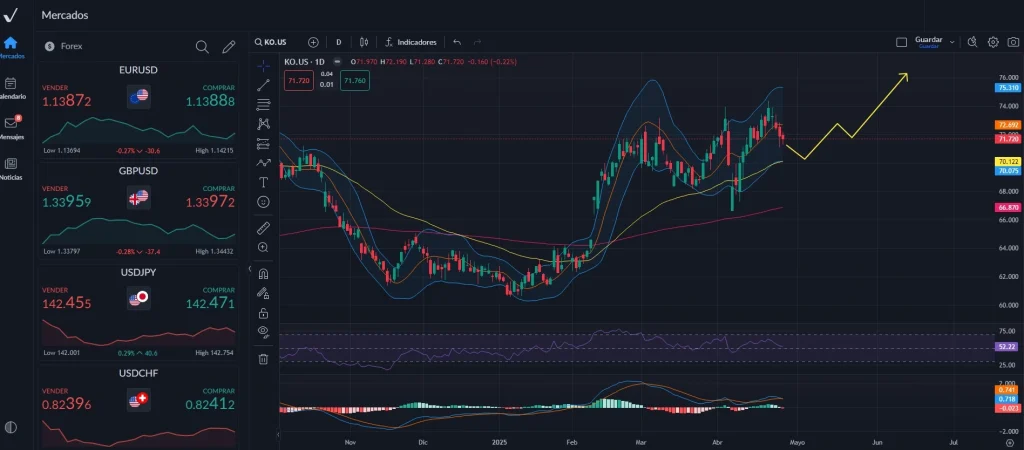Select the emoji smiley tool
The image size is (1024, 450).
(263, 202)
